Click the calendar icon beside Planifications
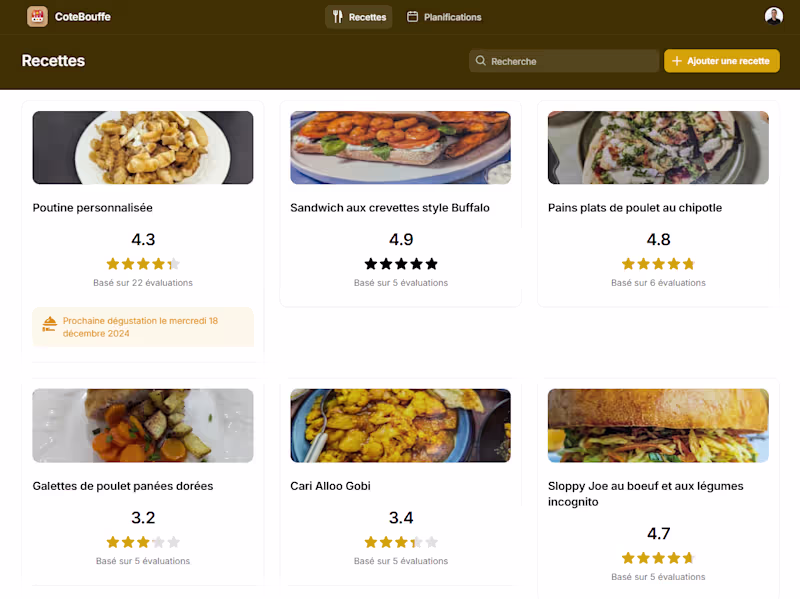This screenshot has height=599, width=800. click(412, 17)
